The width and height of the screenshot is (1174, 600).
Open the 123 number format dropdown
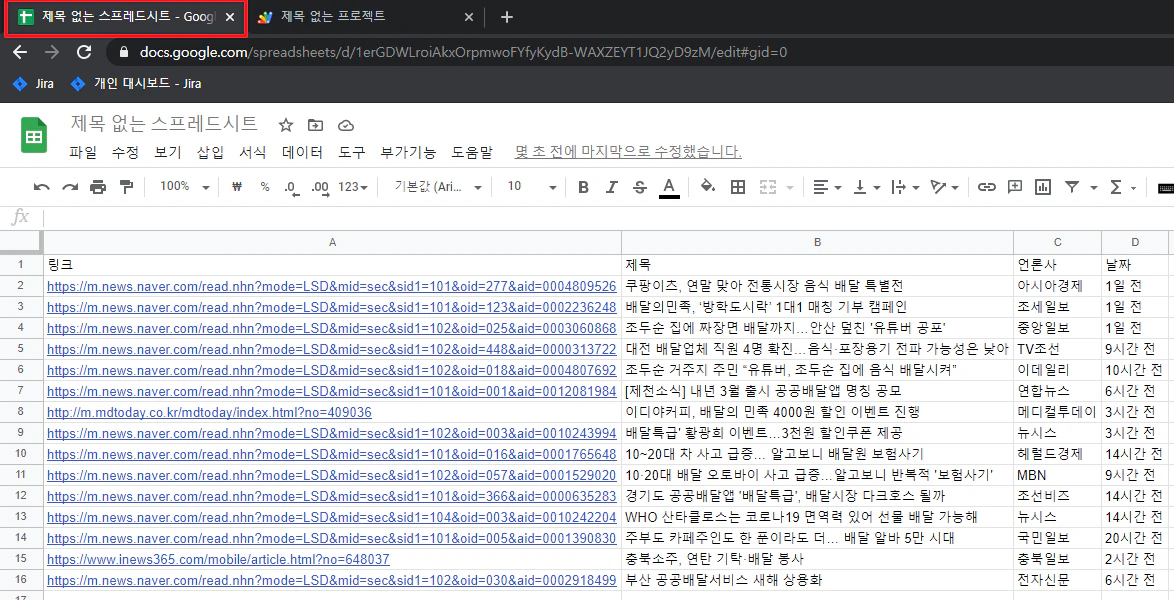353,187
